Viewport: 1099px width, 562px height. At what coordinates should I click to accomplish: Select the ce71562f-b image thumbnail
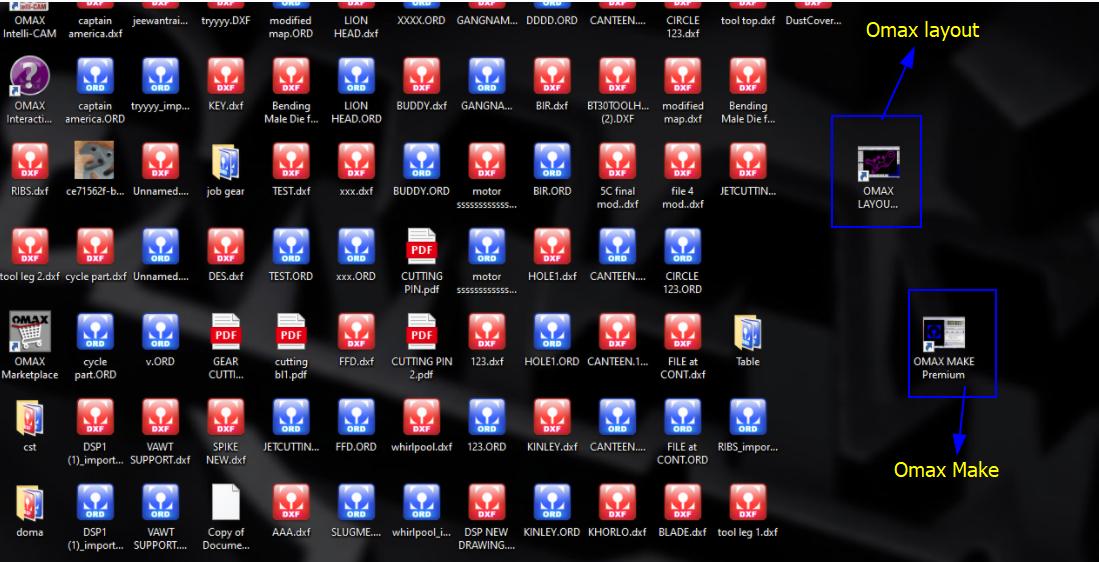(95, 160)
